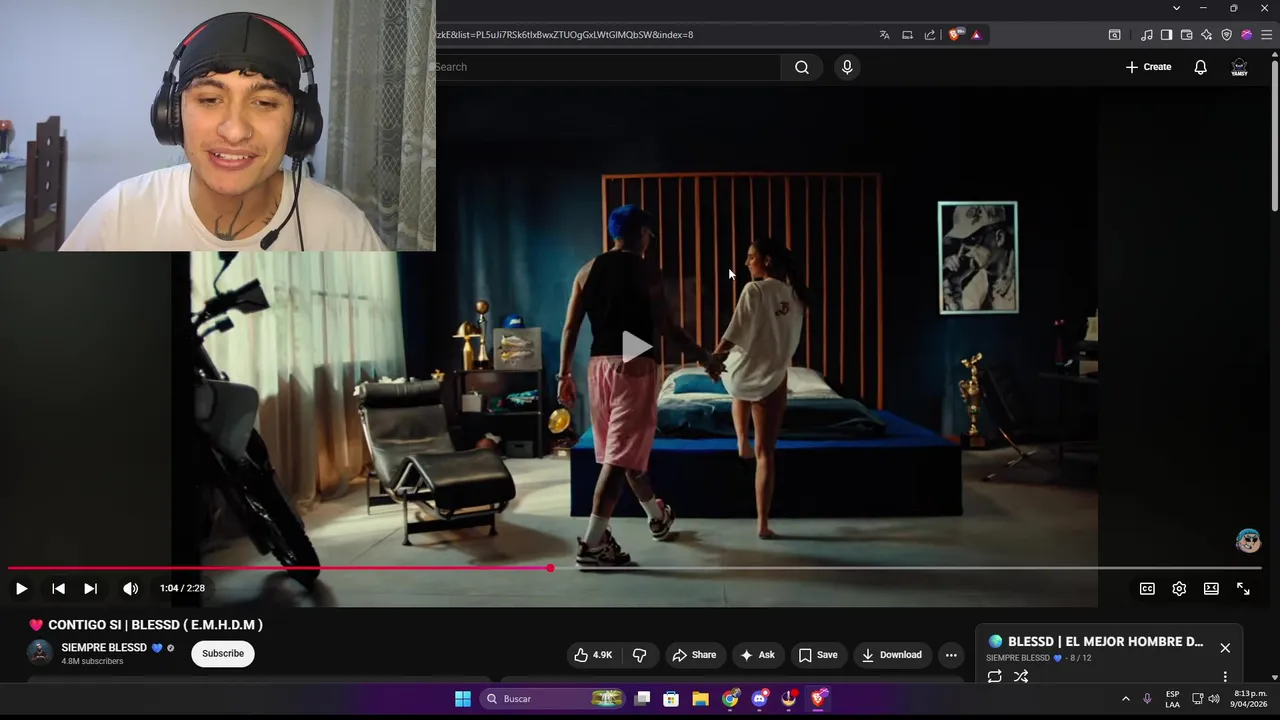Open YouTube notifications bell
This screenshot has width=1280, height=720.
(1200, 67)
